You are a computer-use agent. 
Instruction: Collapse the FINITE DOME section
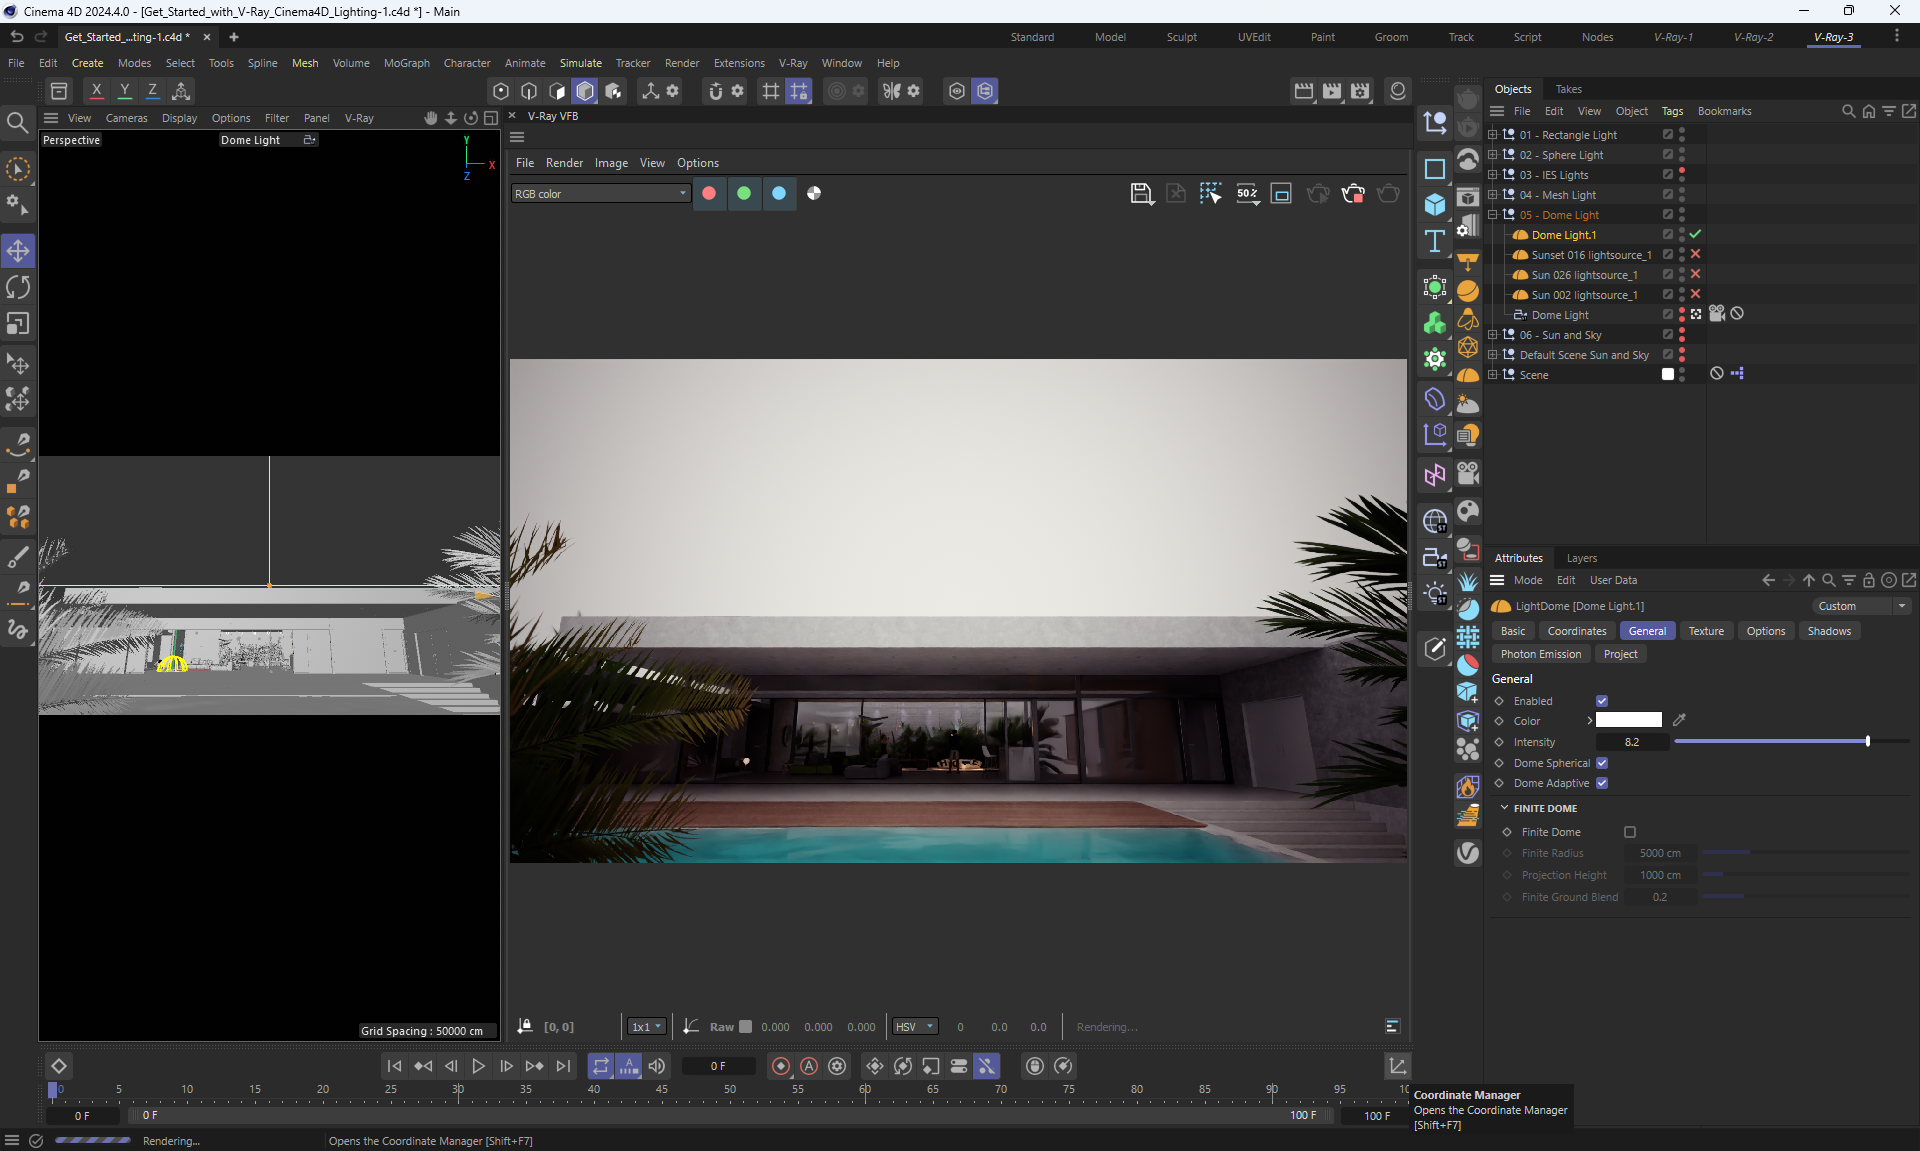(1504, 808)
